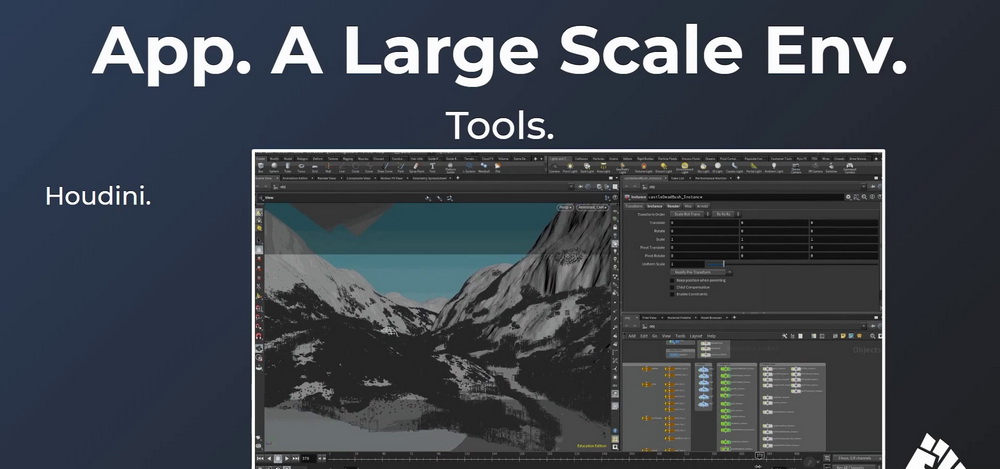Open the Animation Editor pane tab
1000x469 pixels.
295,178
